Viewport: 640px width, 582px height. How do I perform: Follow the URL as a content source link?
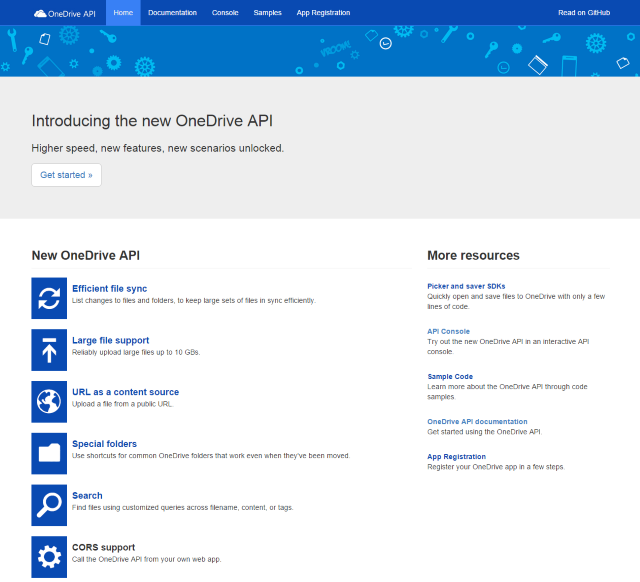125,392
